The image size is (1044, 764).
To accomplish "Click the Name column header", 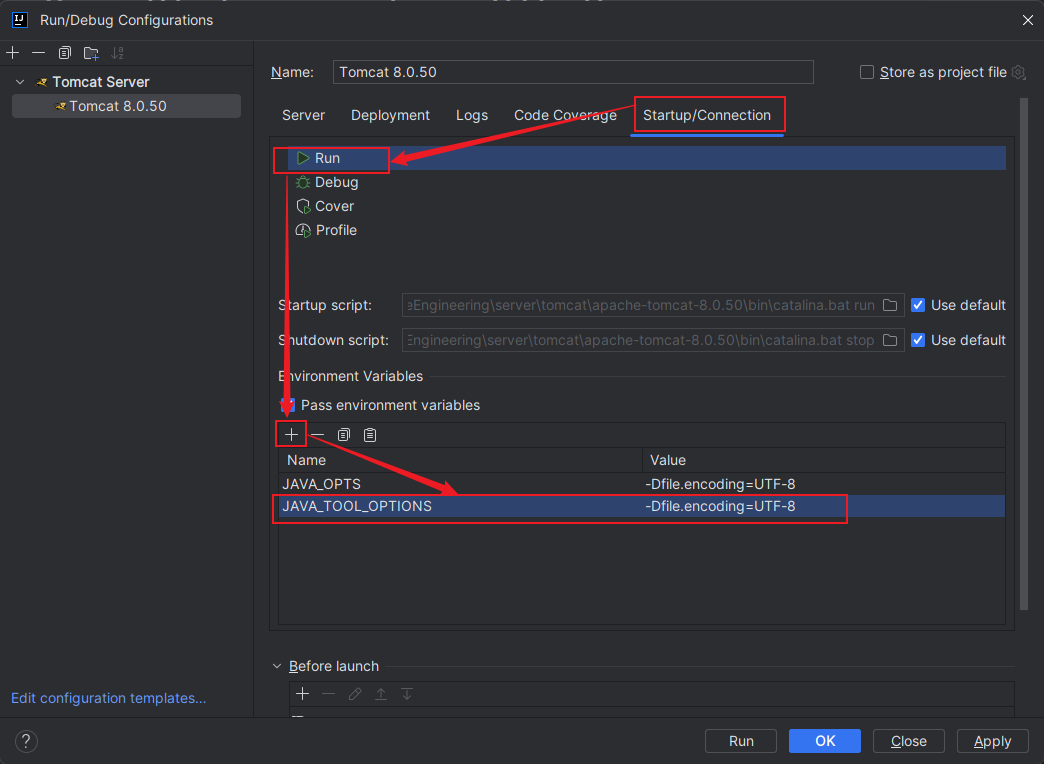I will [460, 460].
